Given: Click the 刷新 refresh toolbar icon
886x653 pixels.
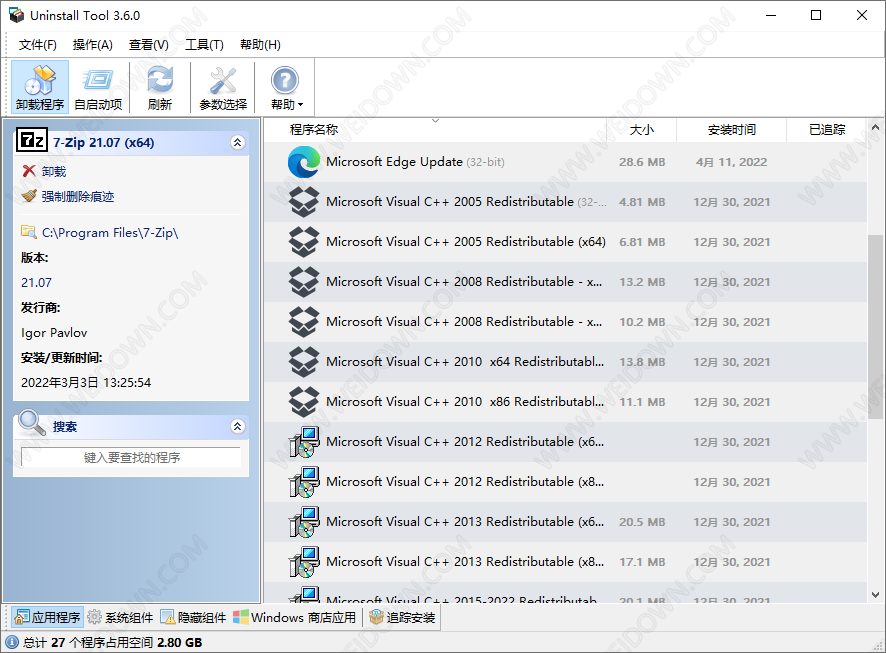Looking at the screenshot, I should [x=160, y=87].
